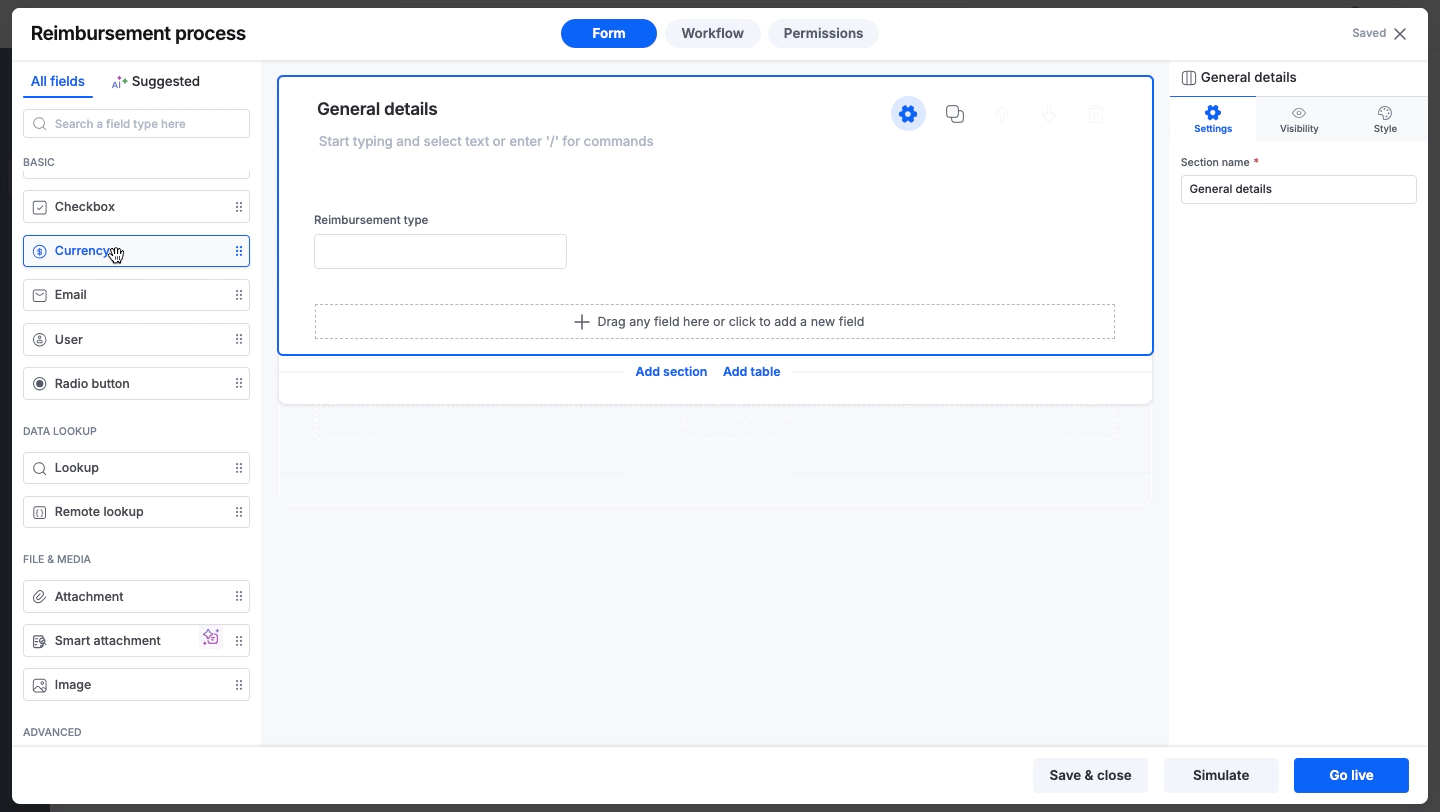This screenshot has width=1440, height=812.
Task: Grab the Checkbox drag handle
Action: (239, 207)
